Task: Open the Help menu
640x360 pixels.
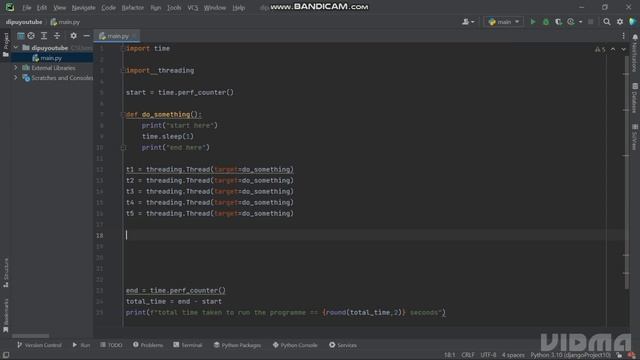Action: (239, 8)
